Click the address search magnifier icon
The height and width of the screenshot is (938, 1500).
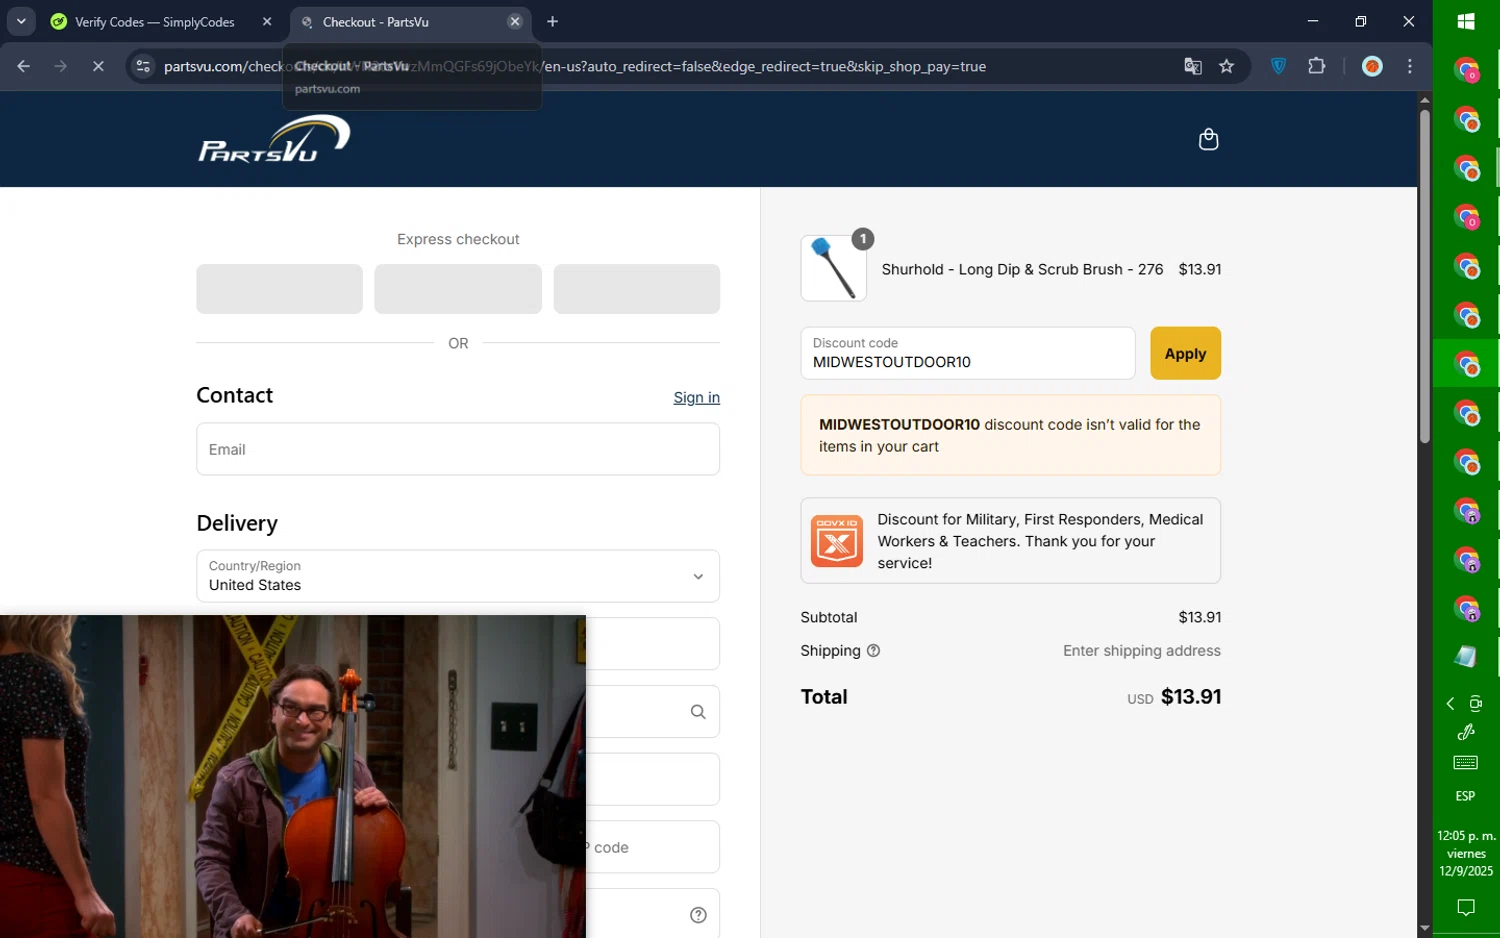pos(698,712)
